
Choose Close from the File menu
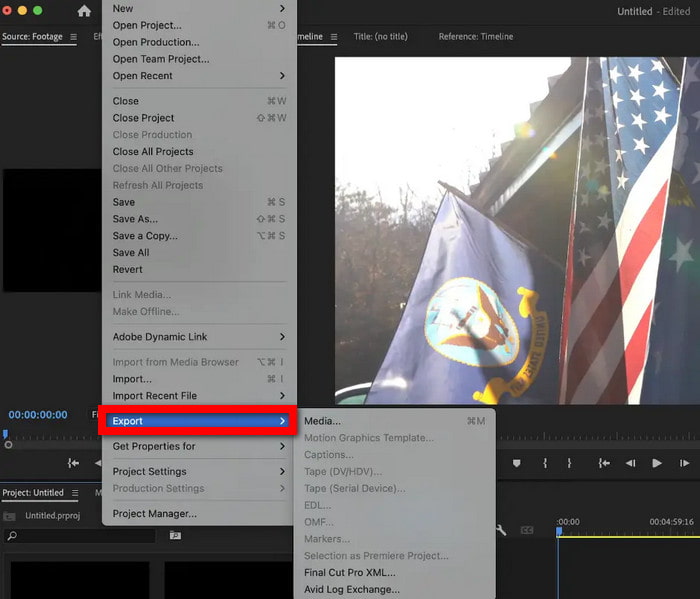click(199, 101)
